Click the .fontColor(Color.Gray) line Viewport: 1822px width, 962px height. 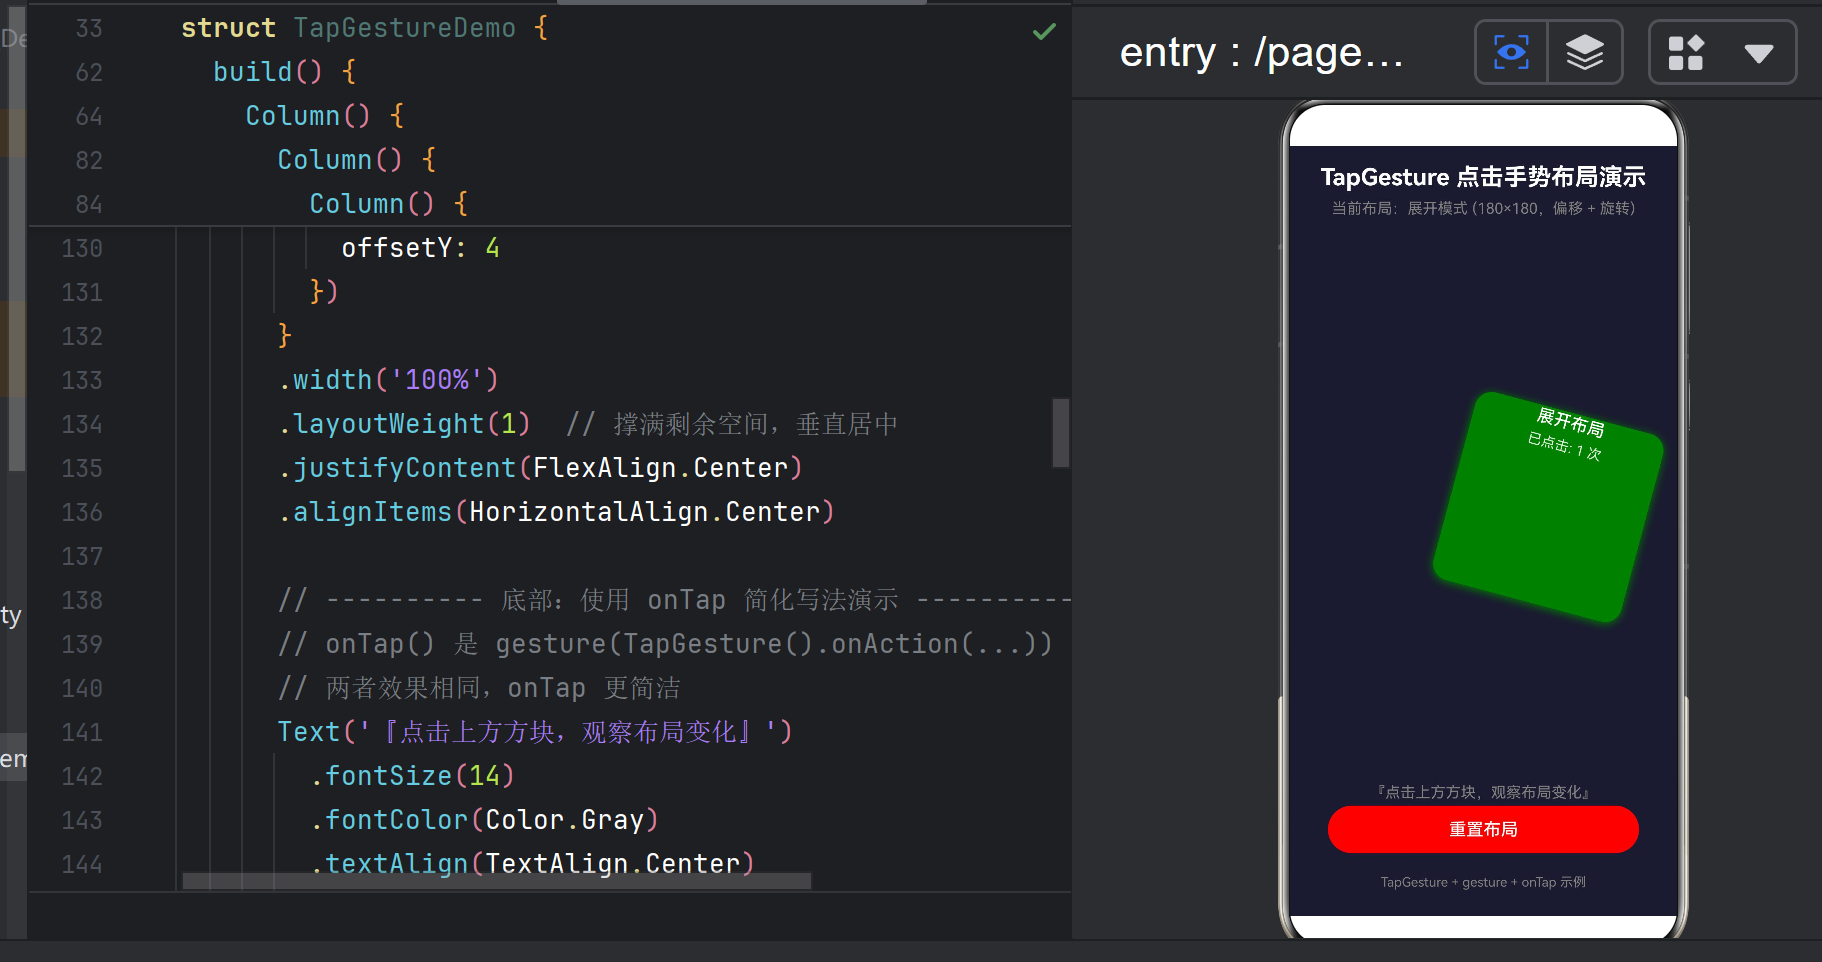point(484,820)
